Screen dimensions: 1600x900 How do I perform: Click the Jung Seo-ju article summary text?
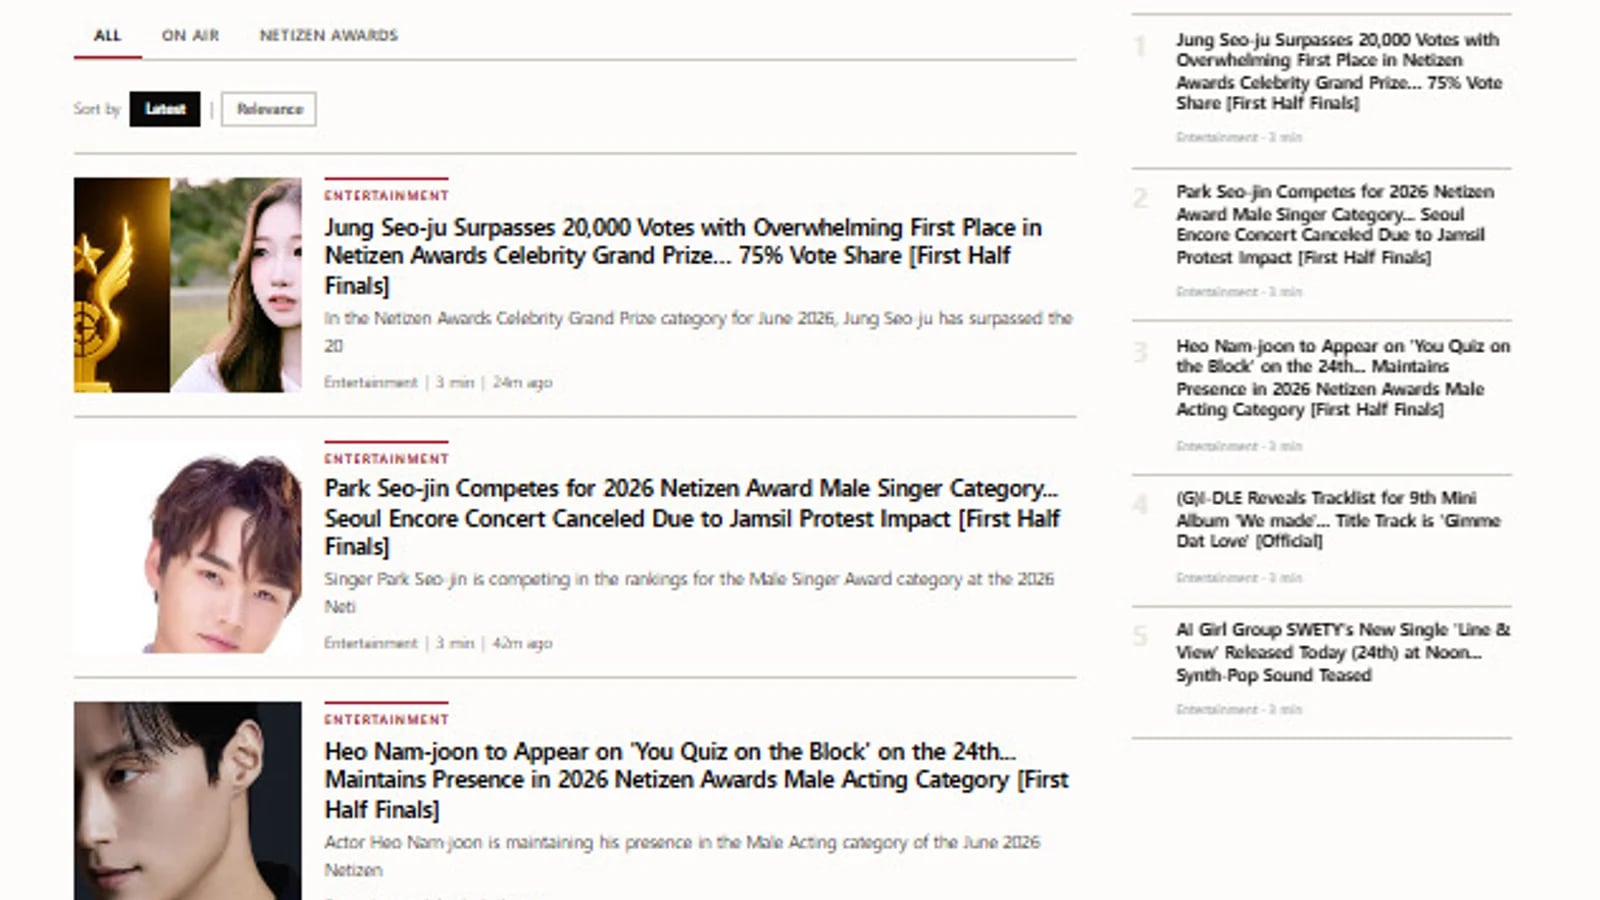point(698,332)
